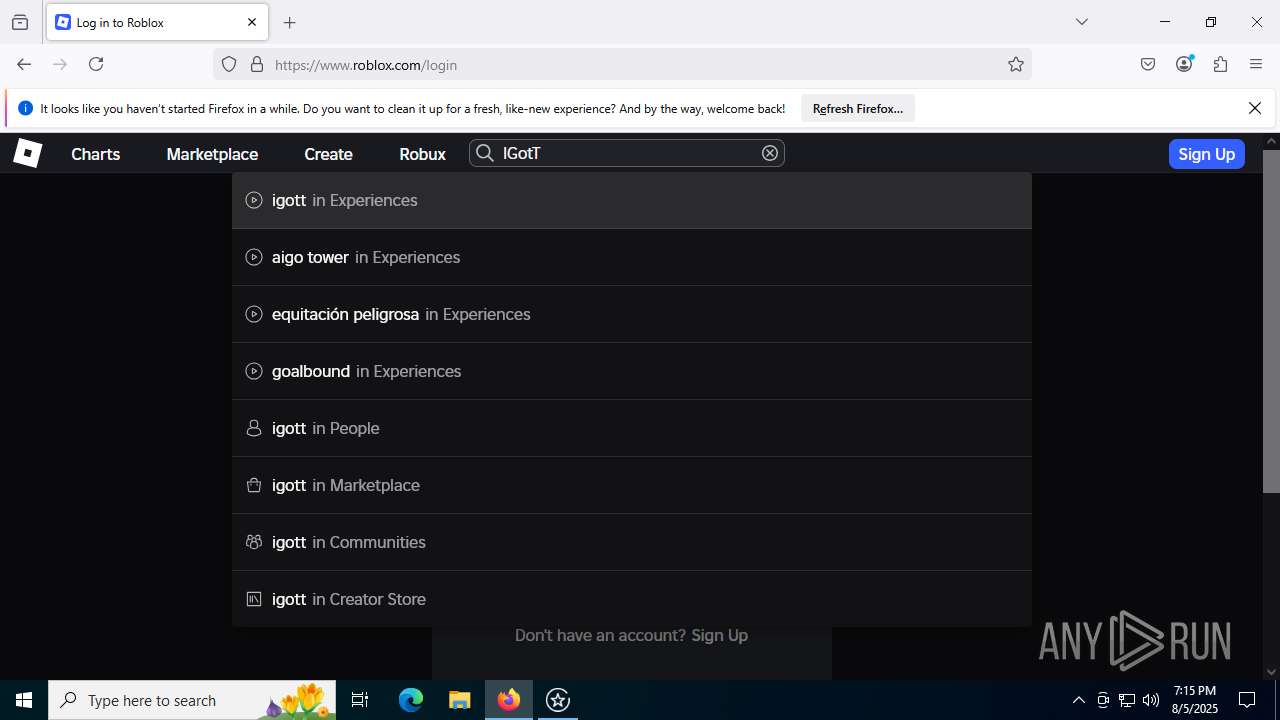1280x720 pixels.
Task: Open the Firefox Pocket save icon
Action: point(1148,64)
